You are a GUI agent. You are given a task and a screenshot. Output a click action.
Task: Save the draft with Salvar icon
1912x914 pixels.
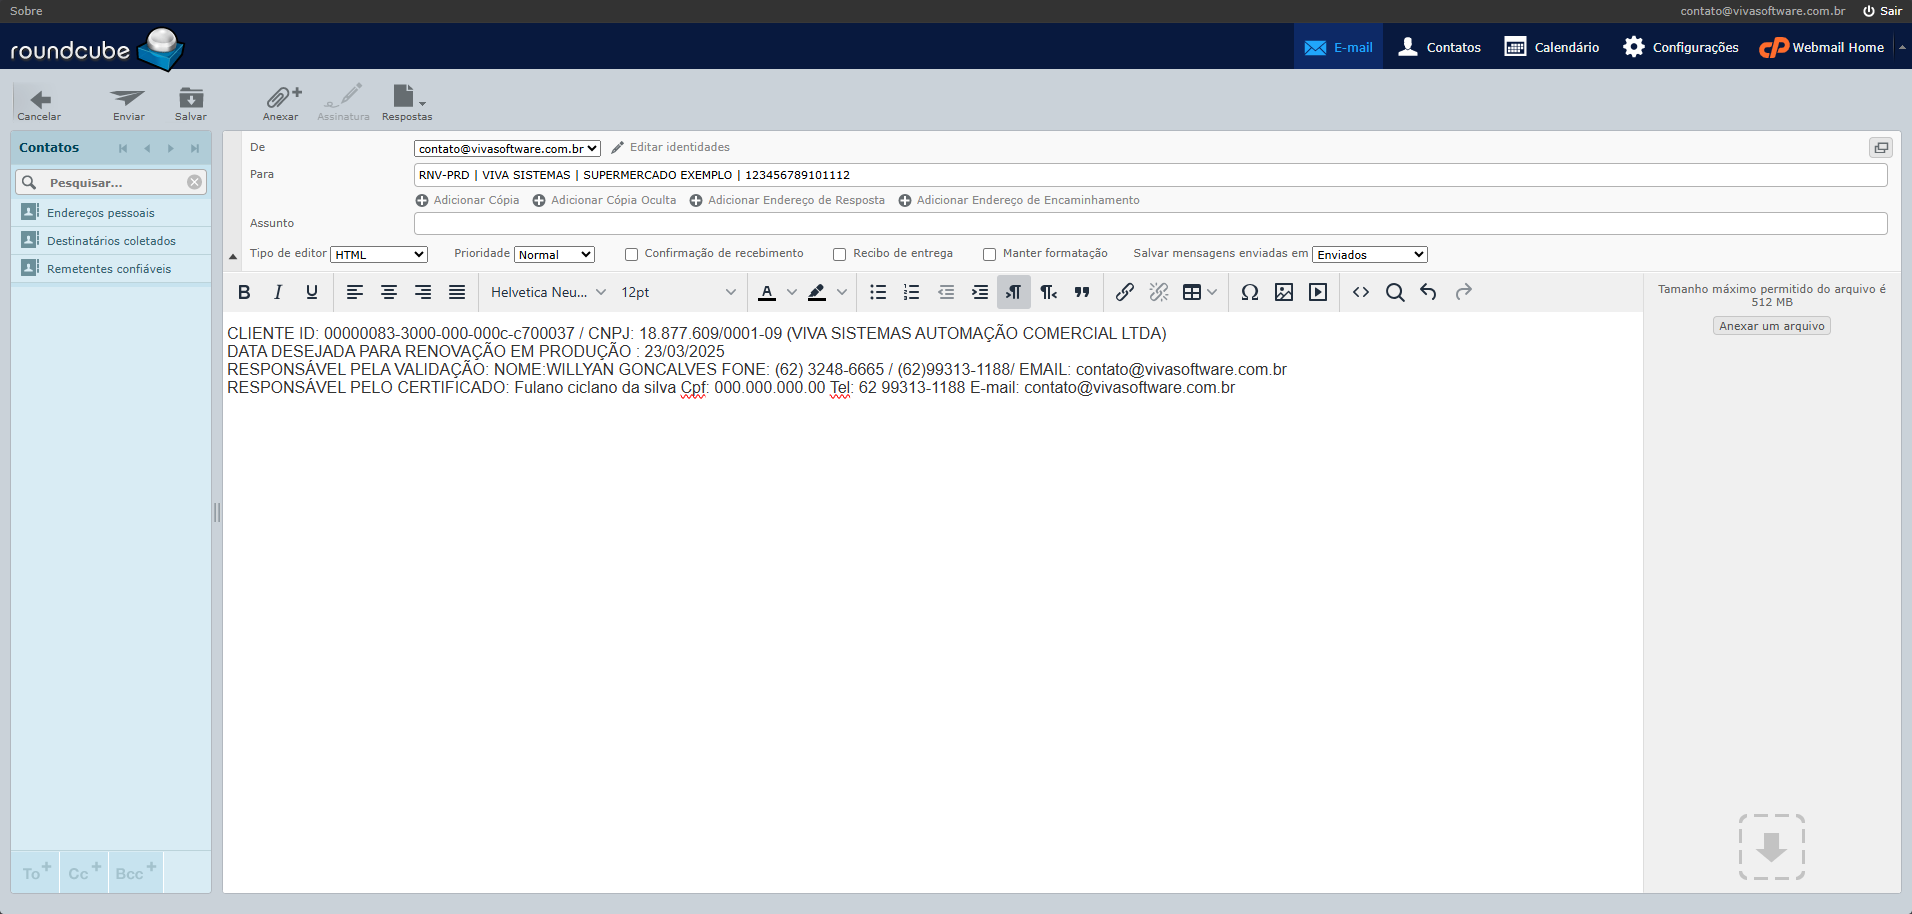pos(190,100)
